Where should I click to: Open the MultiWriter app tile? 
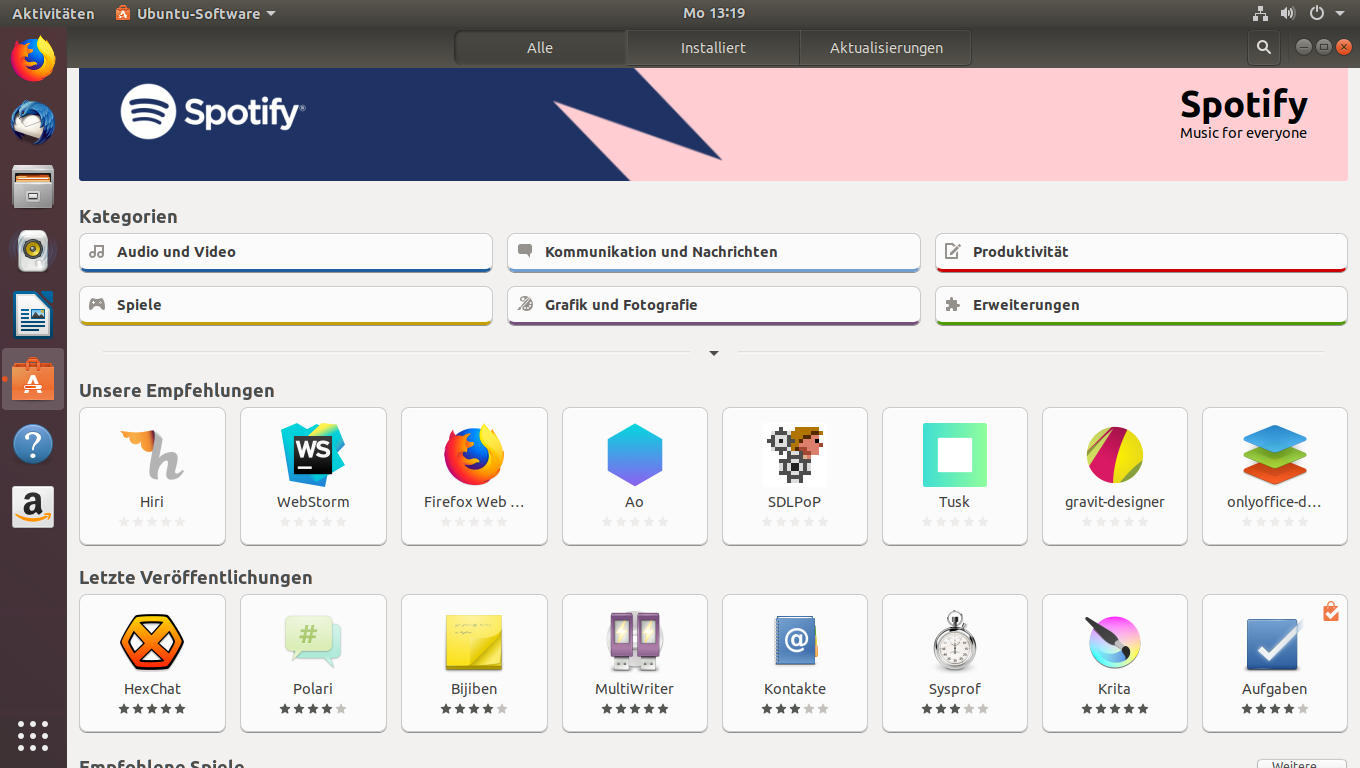pos(635,663)
